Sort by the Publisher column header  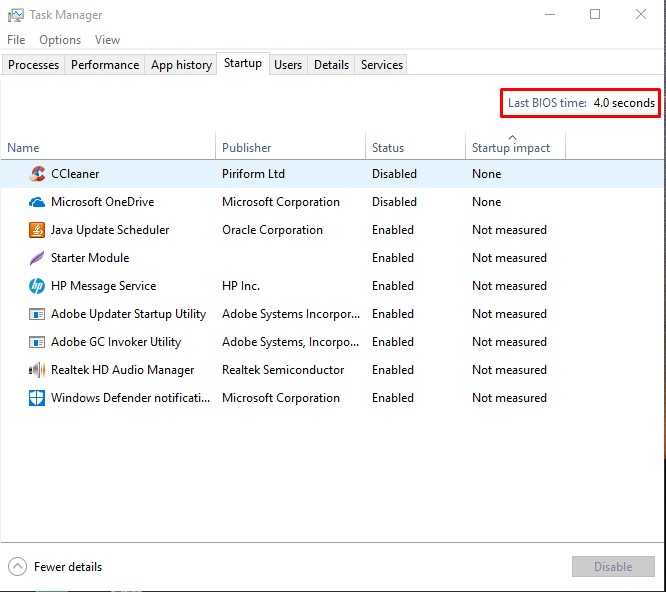click(291, 147)
